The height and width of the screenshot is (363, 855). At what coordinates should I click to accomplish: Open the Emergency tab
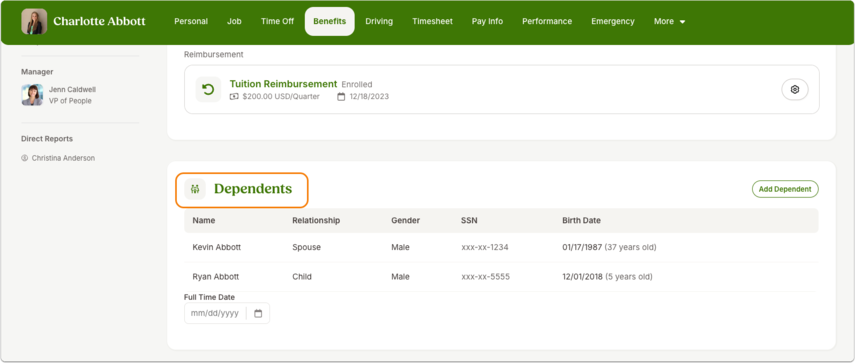click(613, 21)
